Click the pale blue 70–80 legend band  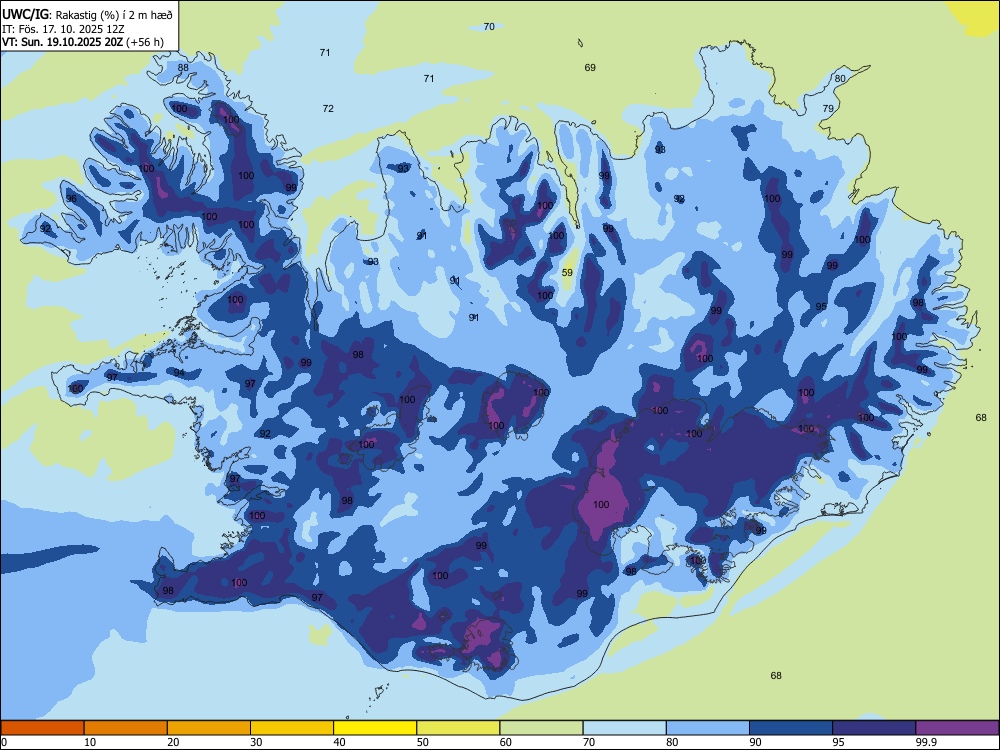coord(624,728)
